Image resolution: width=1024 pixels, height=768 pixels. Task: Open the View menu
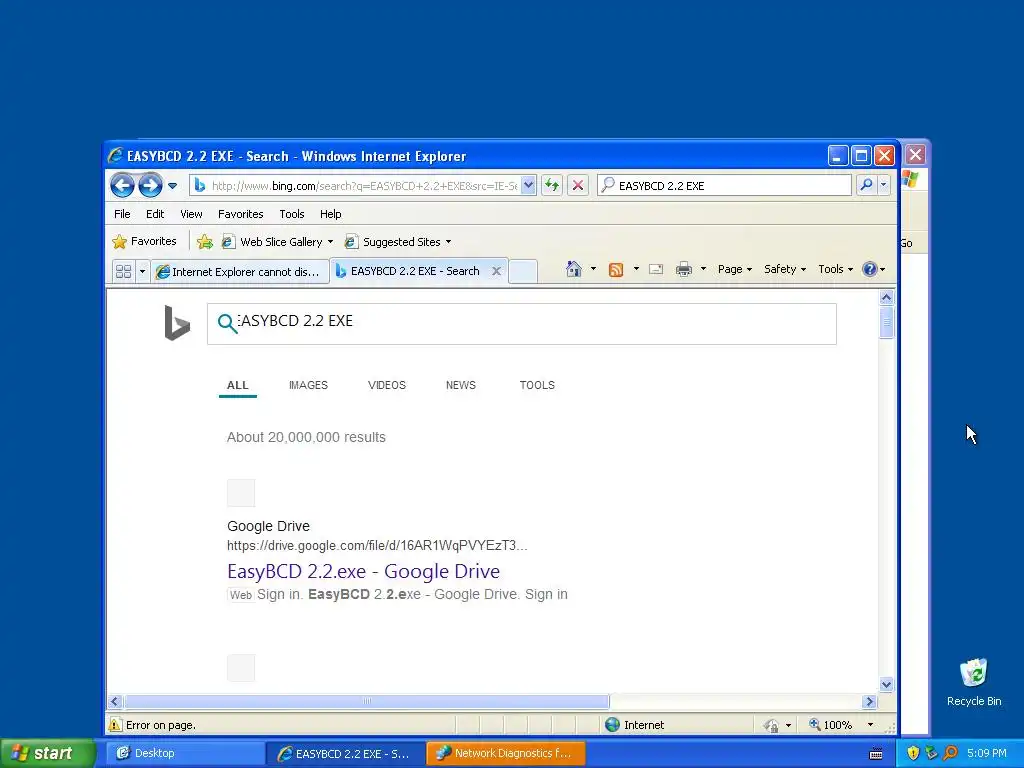(x=191, y=214)
